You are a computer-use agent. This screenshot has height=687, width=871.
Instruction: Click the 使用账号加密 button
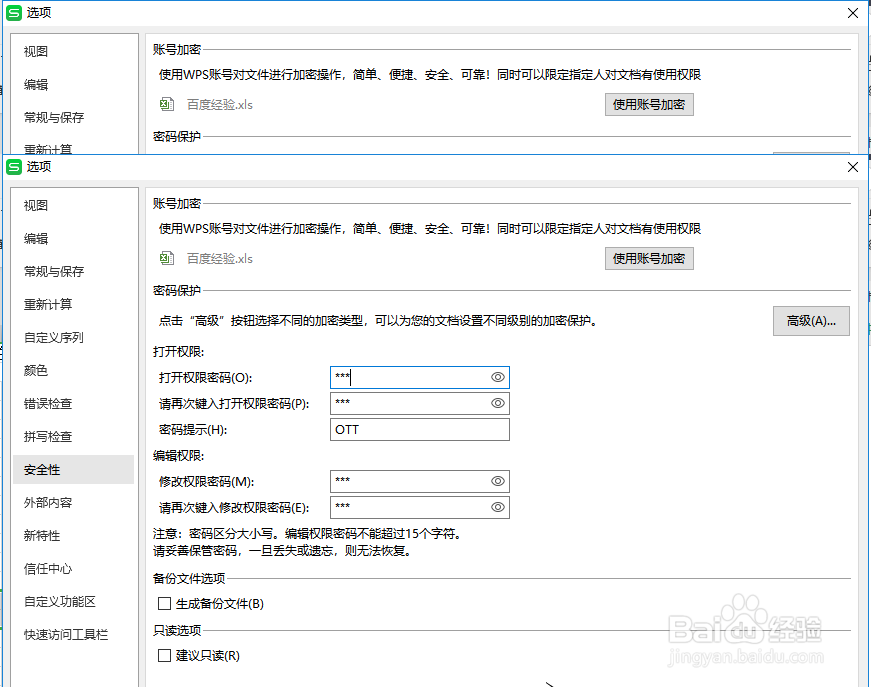point(649,258)
